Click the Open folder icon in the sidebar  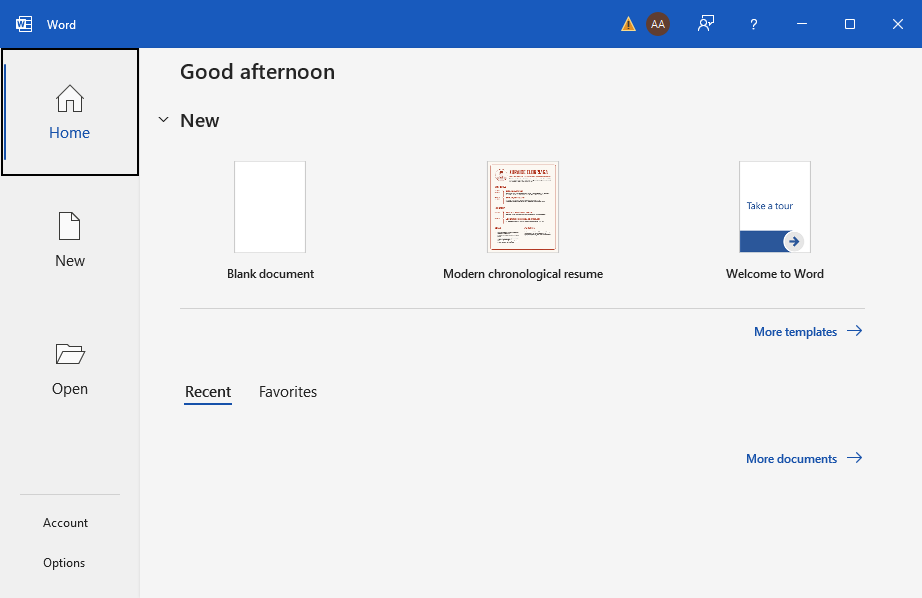coord(69,354)
